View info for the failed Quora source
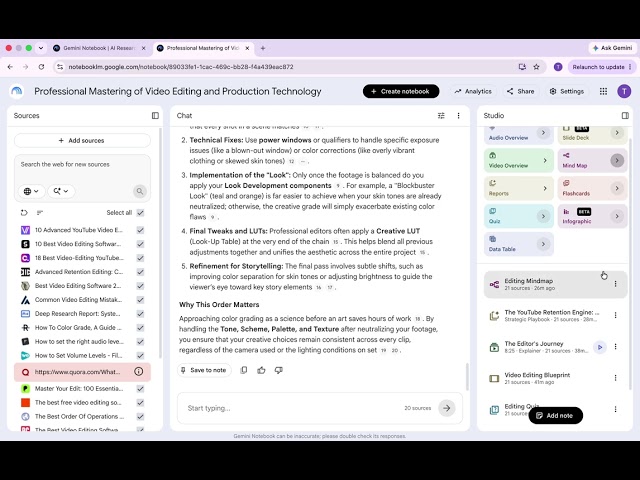The image size is (640, 480). tap(139, 371)
